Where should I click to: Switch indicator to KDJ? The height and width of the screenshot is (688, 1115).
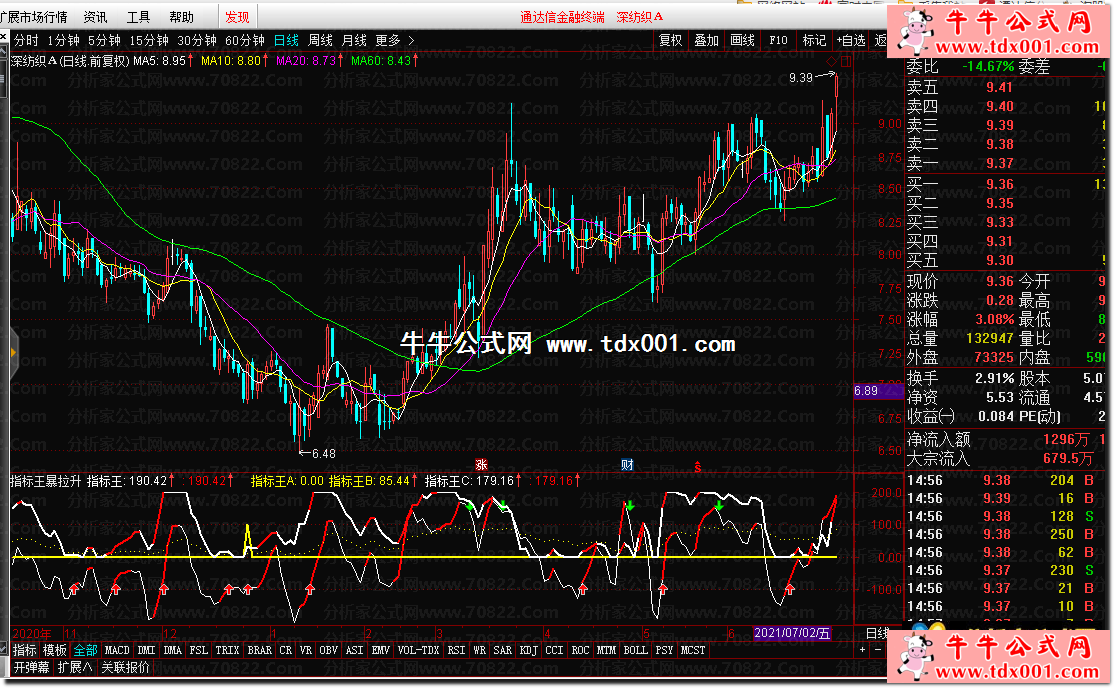[528, 650]
